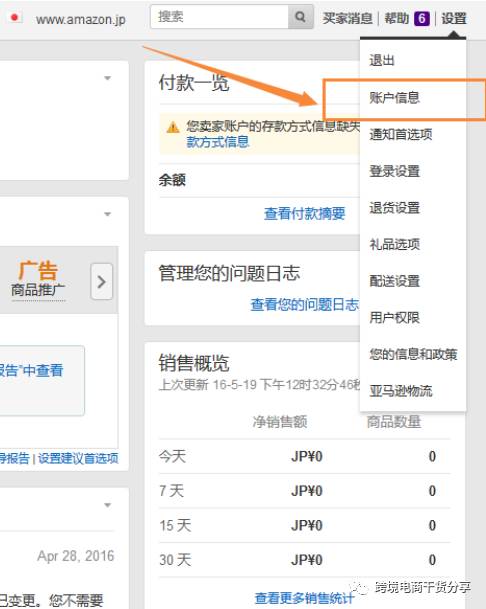This screenshot has height=609, width=486.
Task: Open 通知首选项 menu entry
Action: click(x=401, y=134)
